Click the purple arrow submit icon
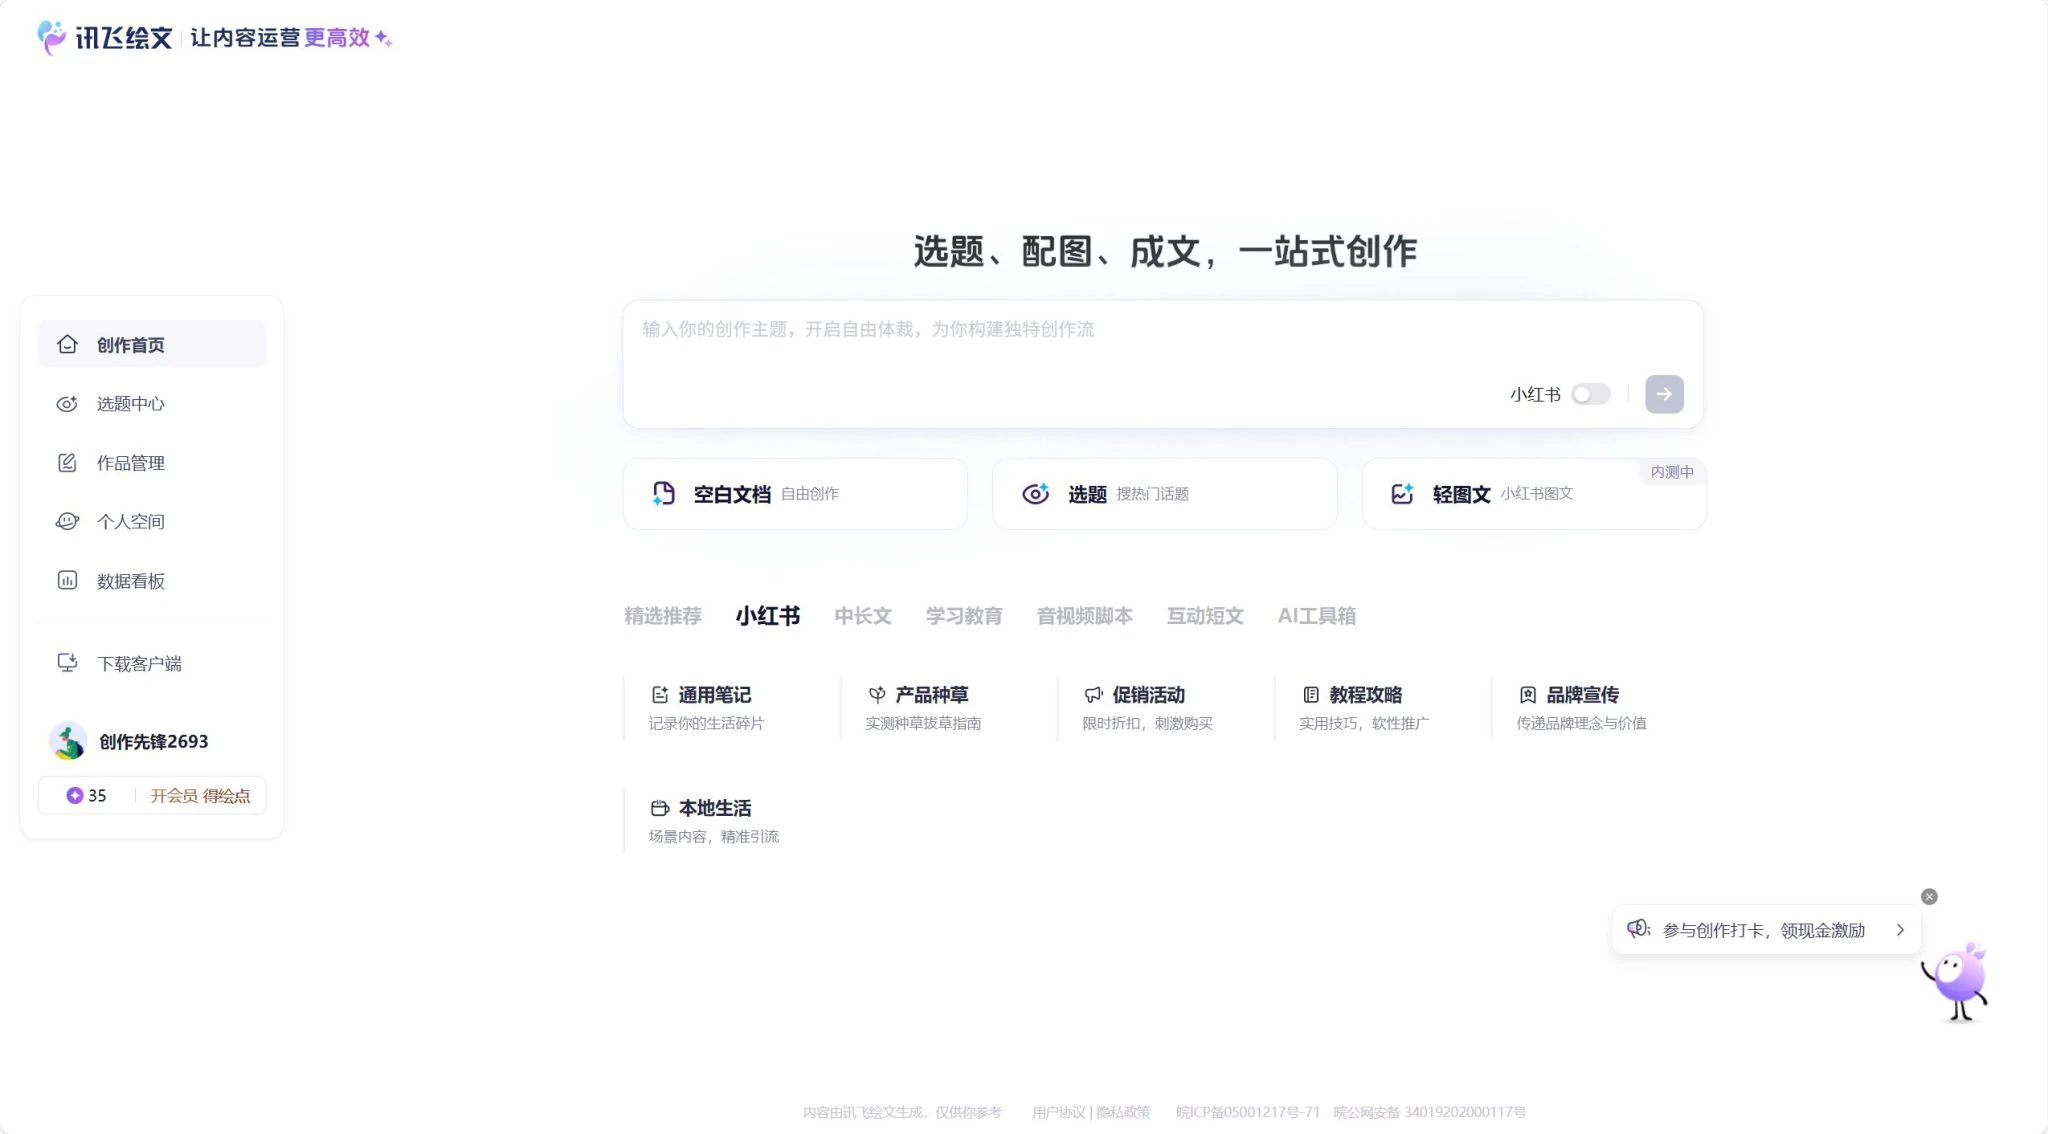 [x=1663, y=394]
